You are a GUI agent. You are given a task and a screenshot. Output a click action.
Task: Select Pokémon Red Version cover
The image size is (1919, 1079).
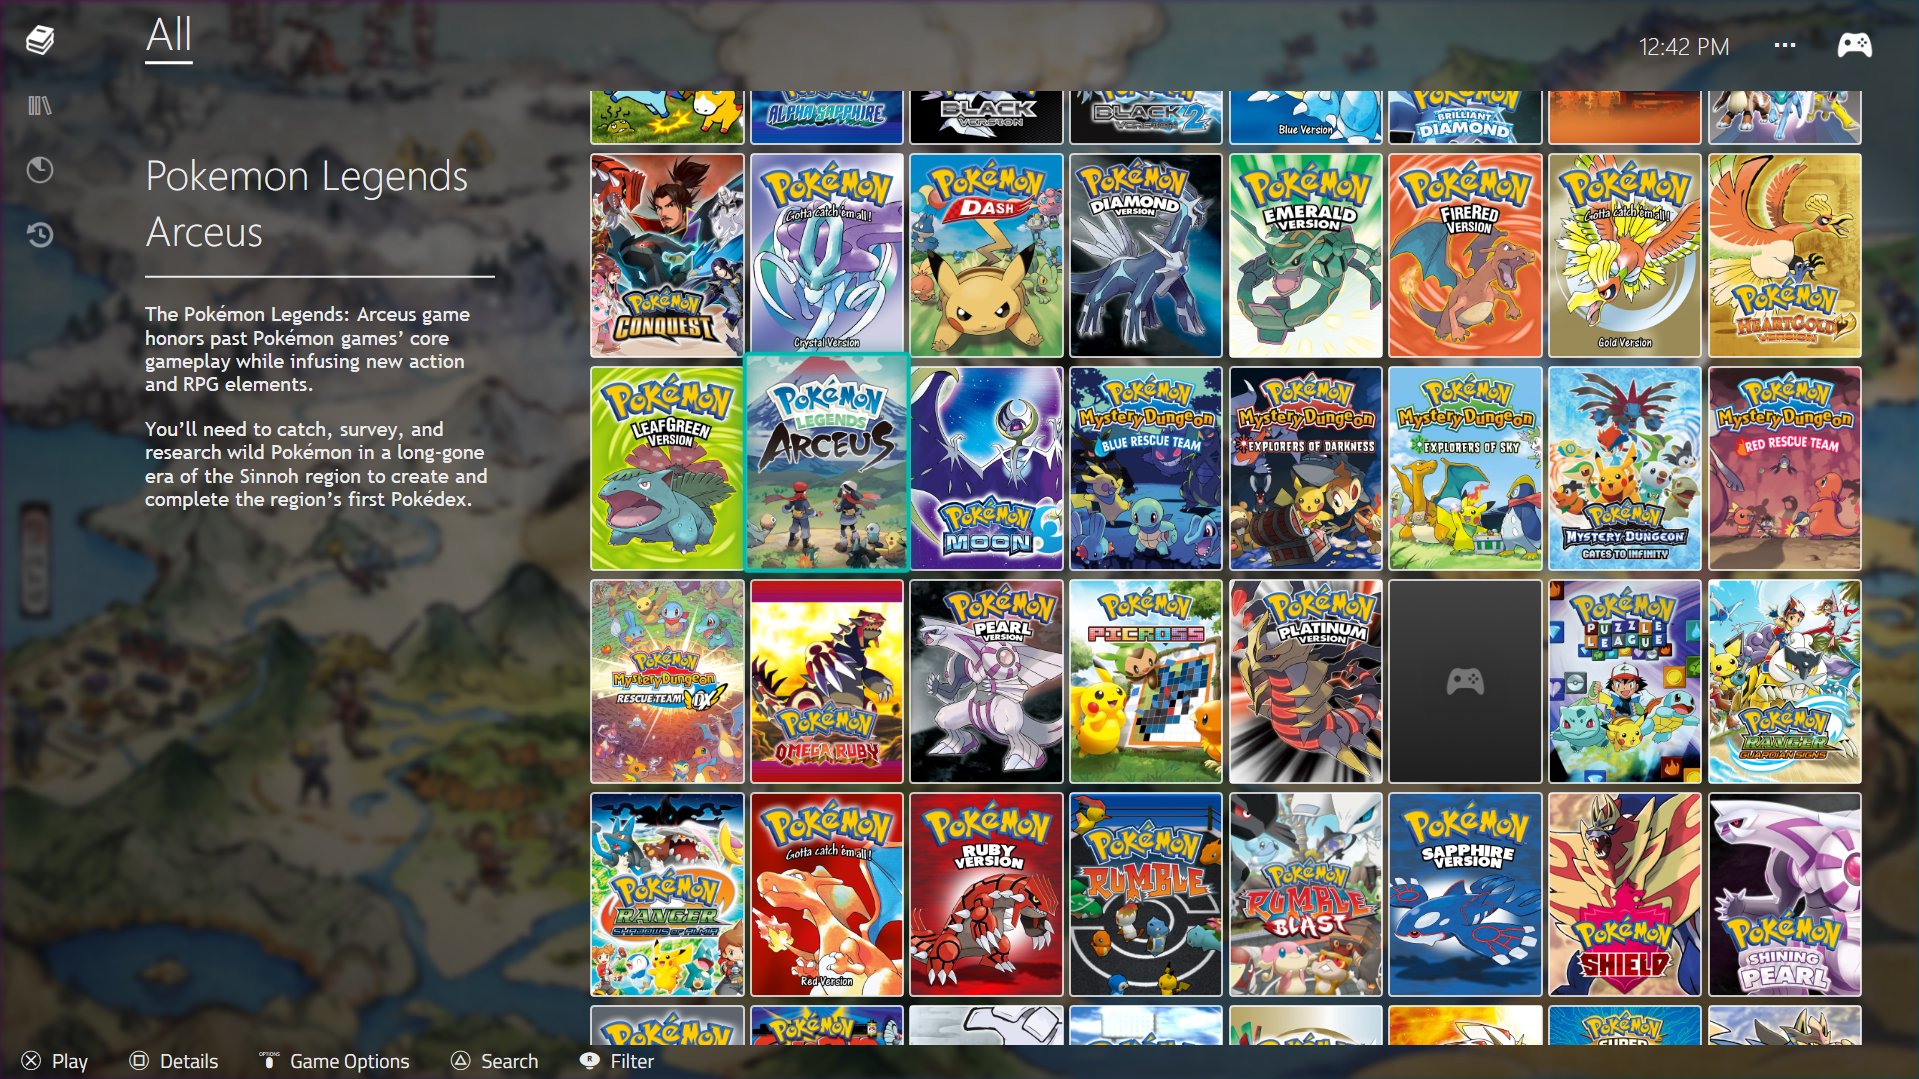point(827,894)
